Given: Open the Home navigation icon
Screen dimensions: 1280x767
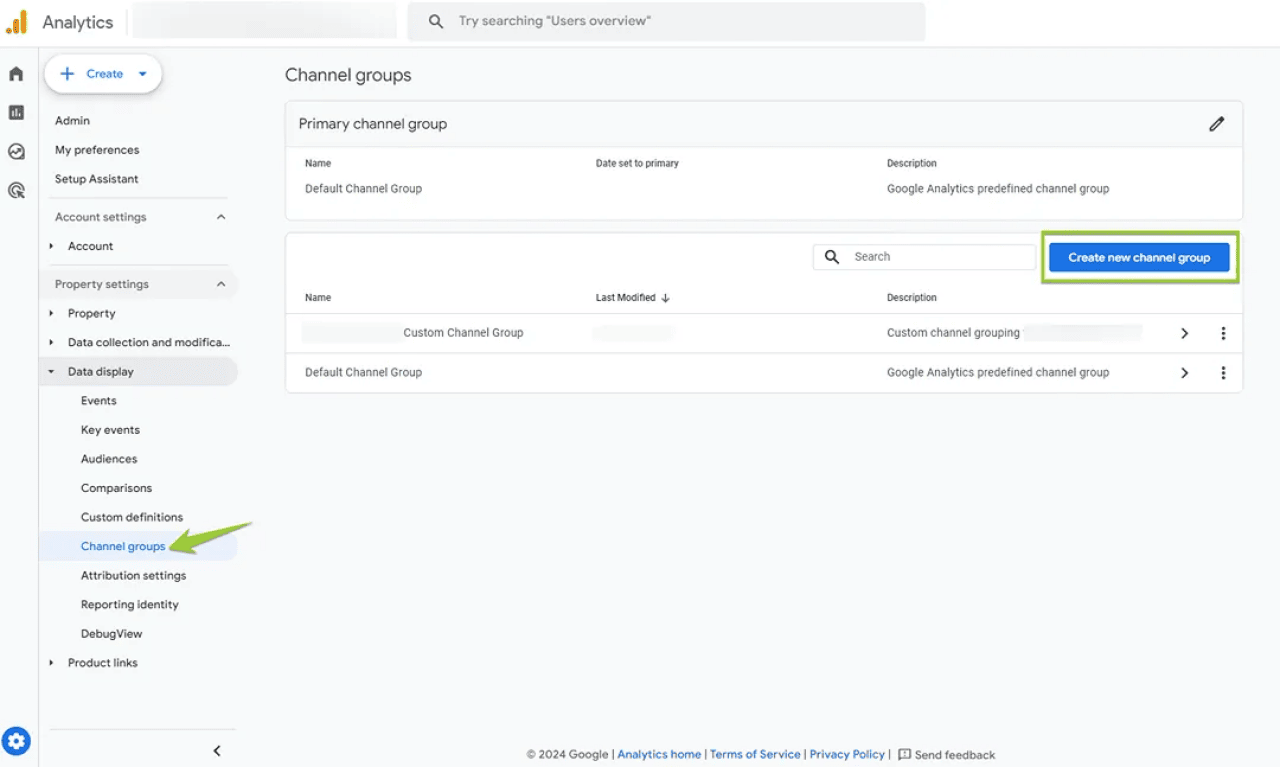Looking at the screenshot, I should pos(15,73).
